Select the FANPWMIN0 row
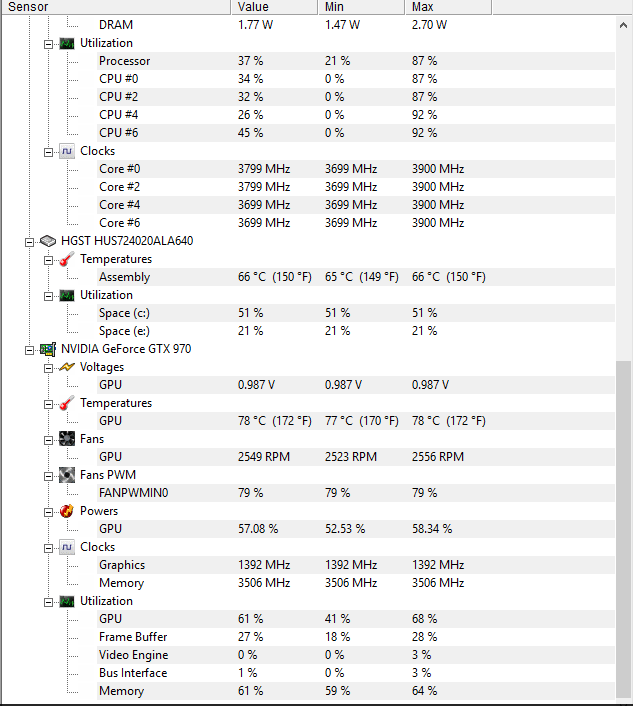Screen dimensions: 633x706 pyautogui.click(x=356, y=493)
